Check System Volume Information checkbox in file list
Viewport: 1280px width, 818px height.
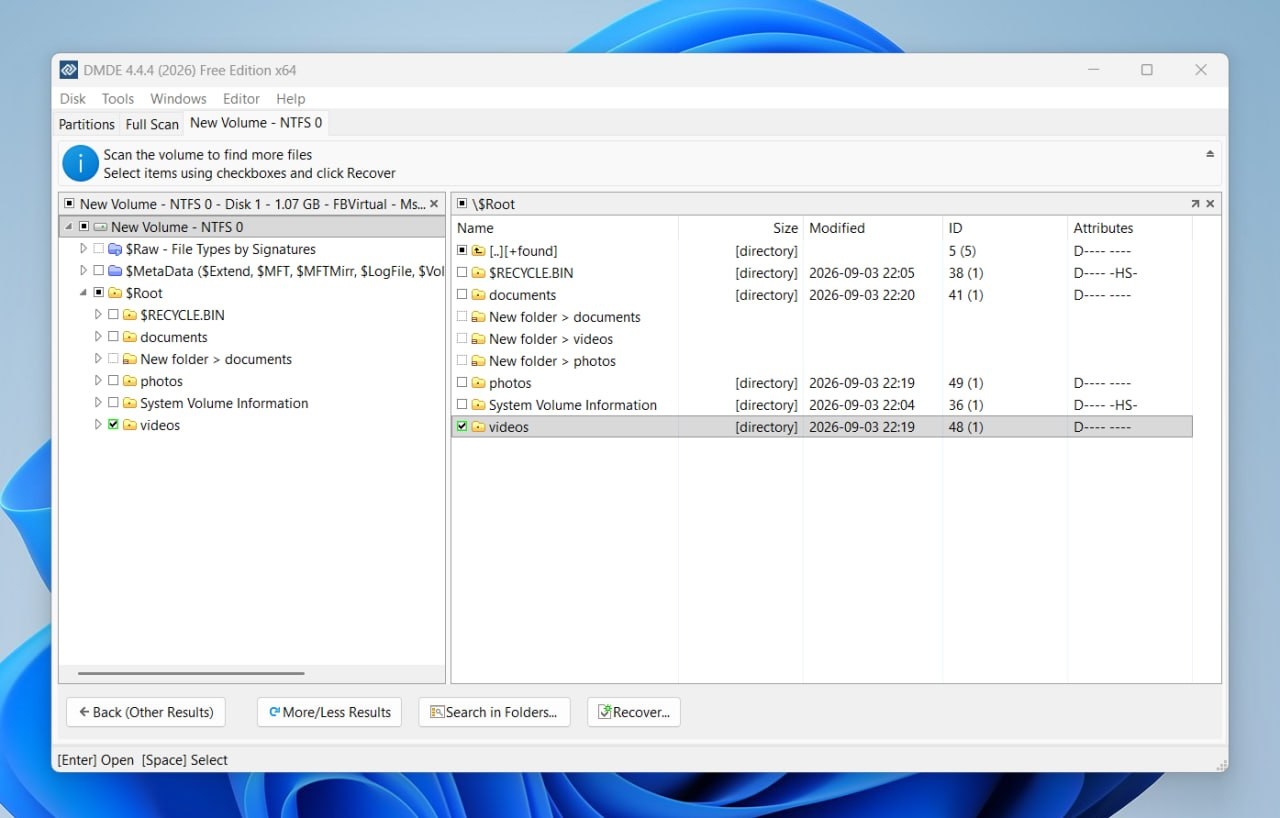tap(462, 405)
